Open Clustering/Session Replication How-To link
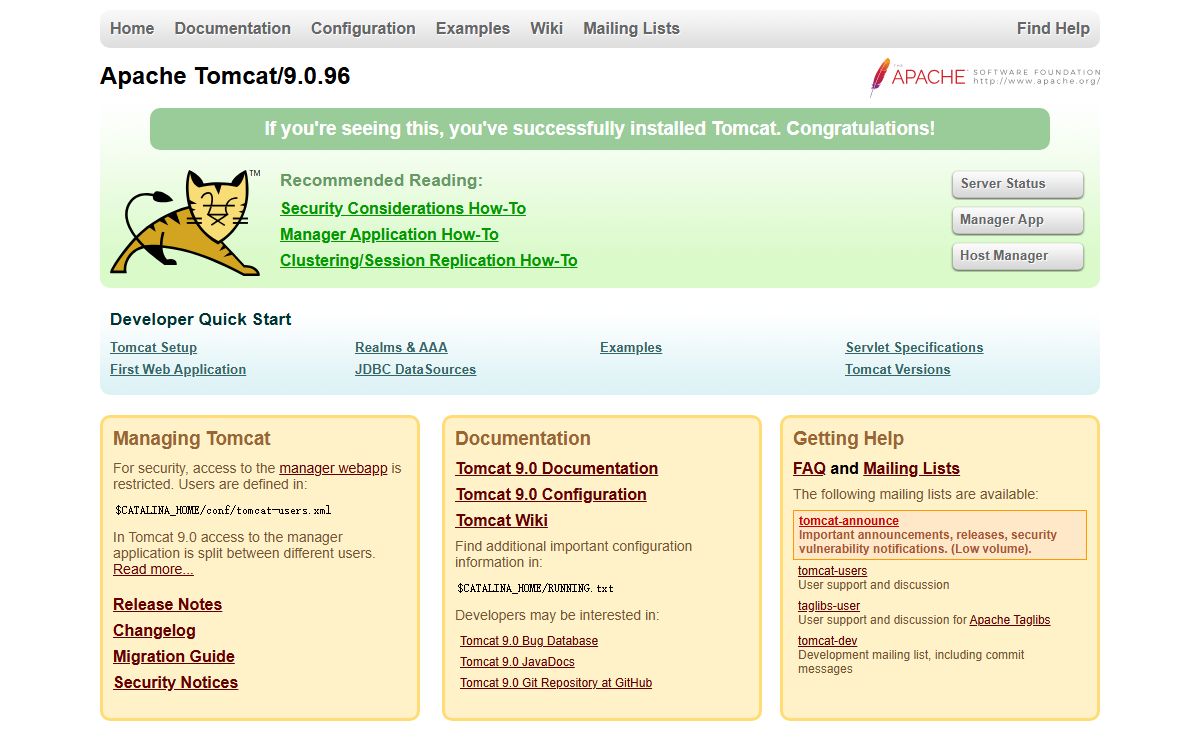 tap(429, 260)
